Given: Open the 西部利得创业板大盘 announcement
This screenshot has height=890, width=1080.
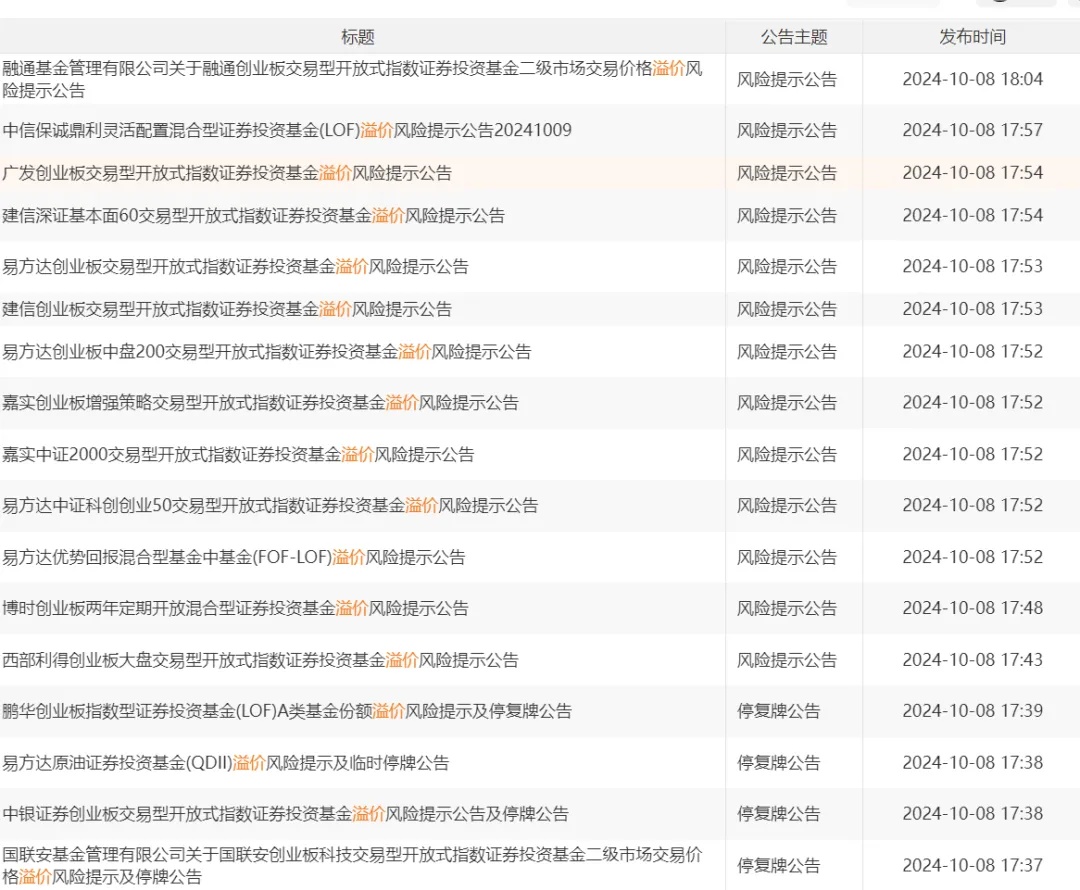Looking at the screenshot, I should pyautogui.click(x=260, y=660).
